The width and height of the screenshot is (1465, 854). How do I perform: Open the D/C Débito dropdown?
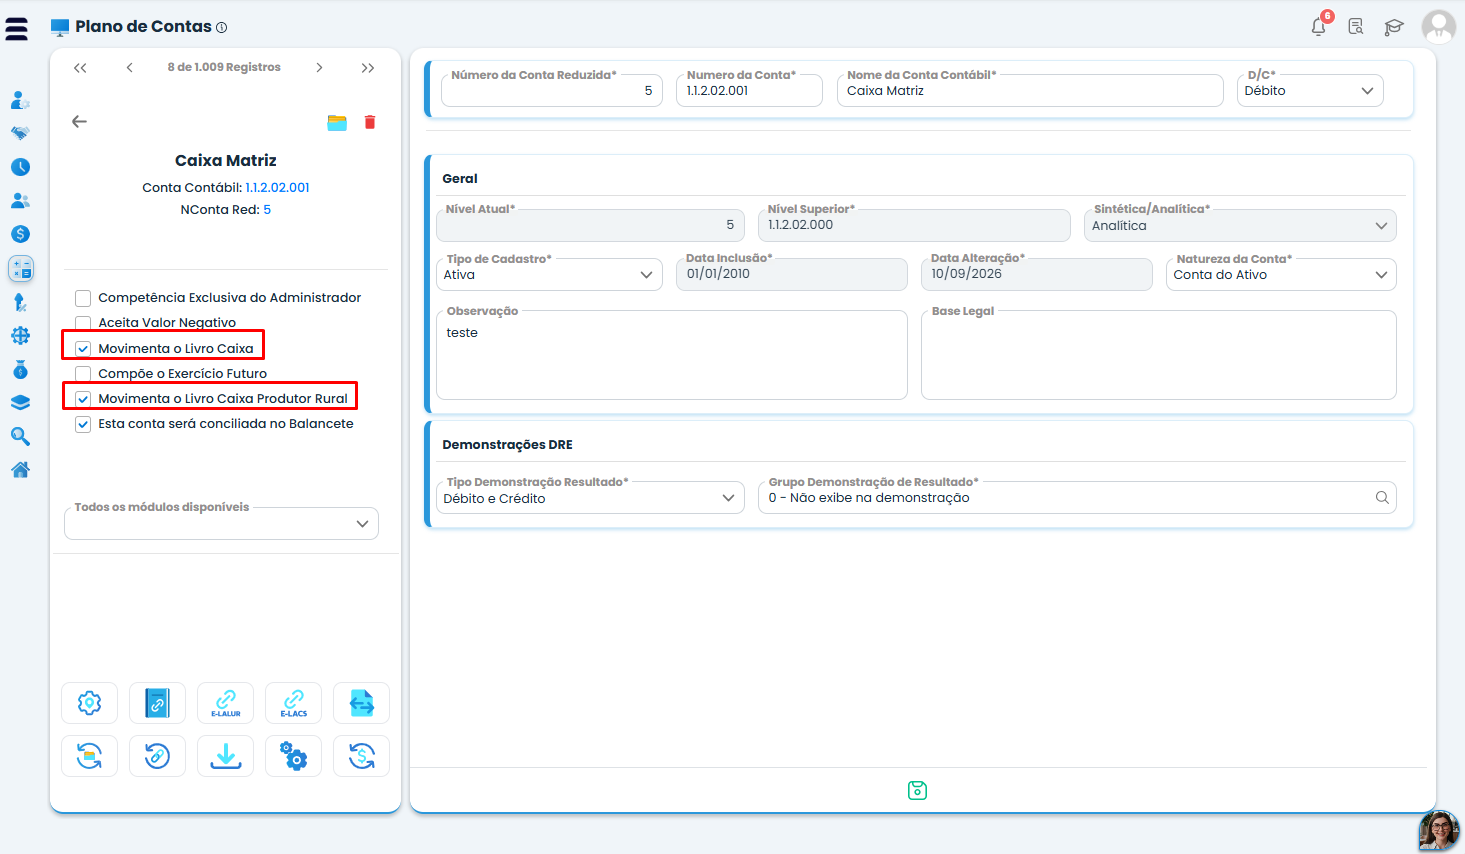point(1310,91)
